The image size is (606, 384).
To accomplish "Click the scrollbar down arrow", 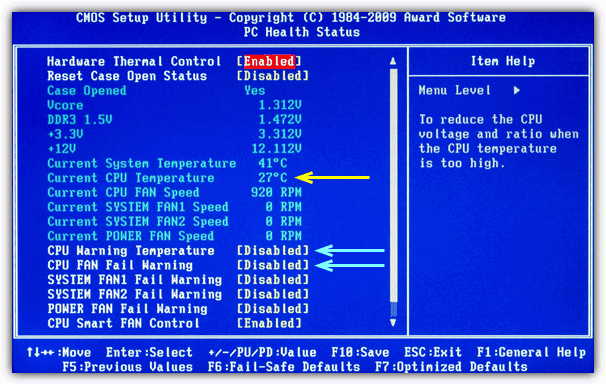I will [393, 322].
